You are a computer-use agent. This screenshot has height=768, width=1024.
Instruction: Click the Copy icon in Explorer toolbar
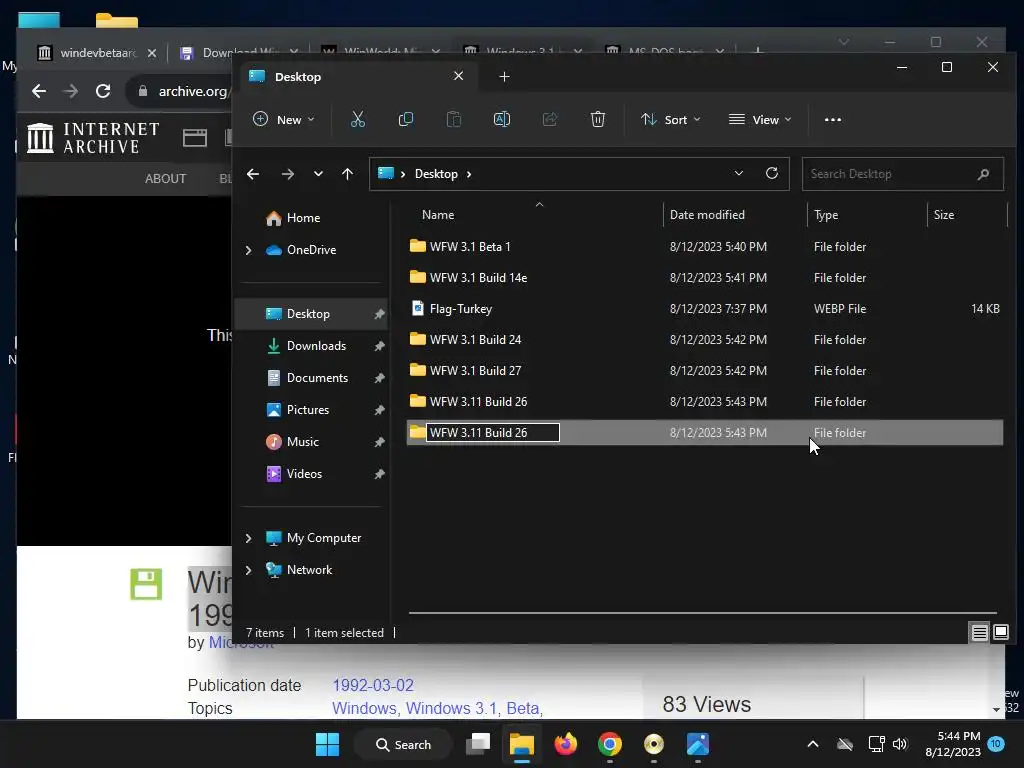(x=406, y=120)
